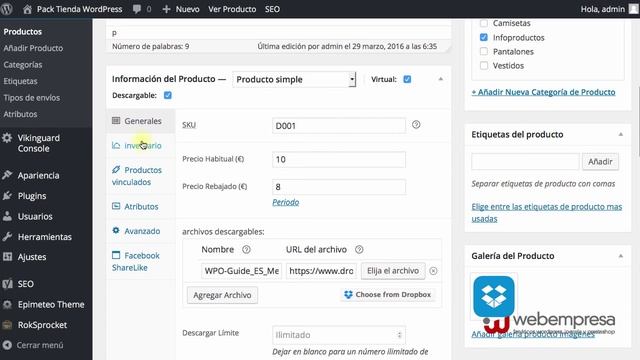
Task: Click the Atributos tab icon
Action: (116, 206)
